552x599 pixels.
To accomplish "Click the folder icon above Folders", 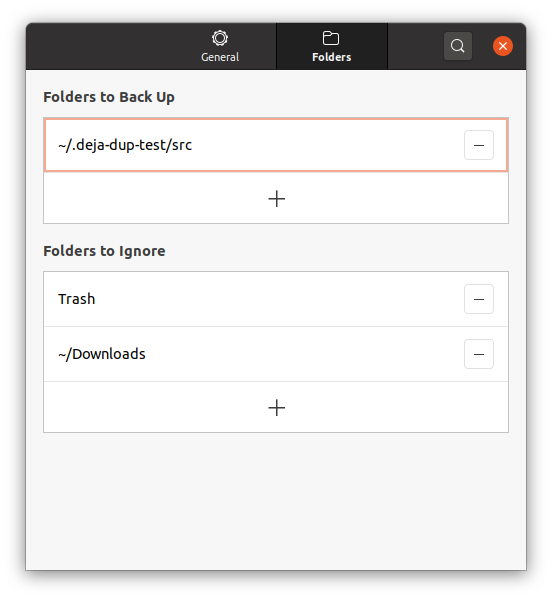I will click(x=331, y=38).
